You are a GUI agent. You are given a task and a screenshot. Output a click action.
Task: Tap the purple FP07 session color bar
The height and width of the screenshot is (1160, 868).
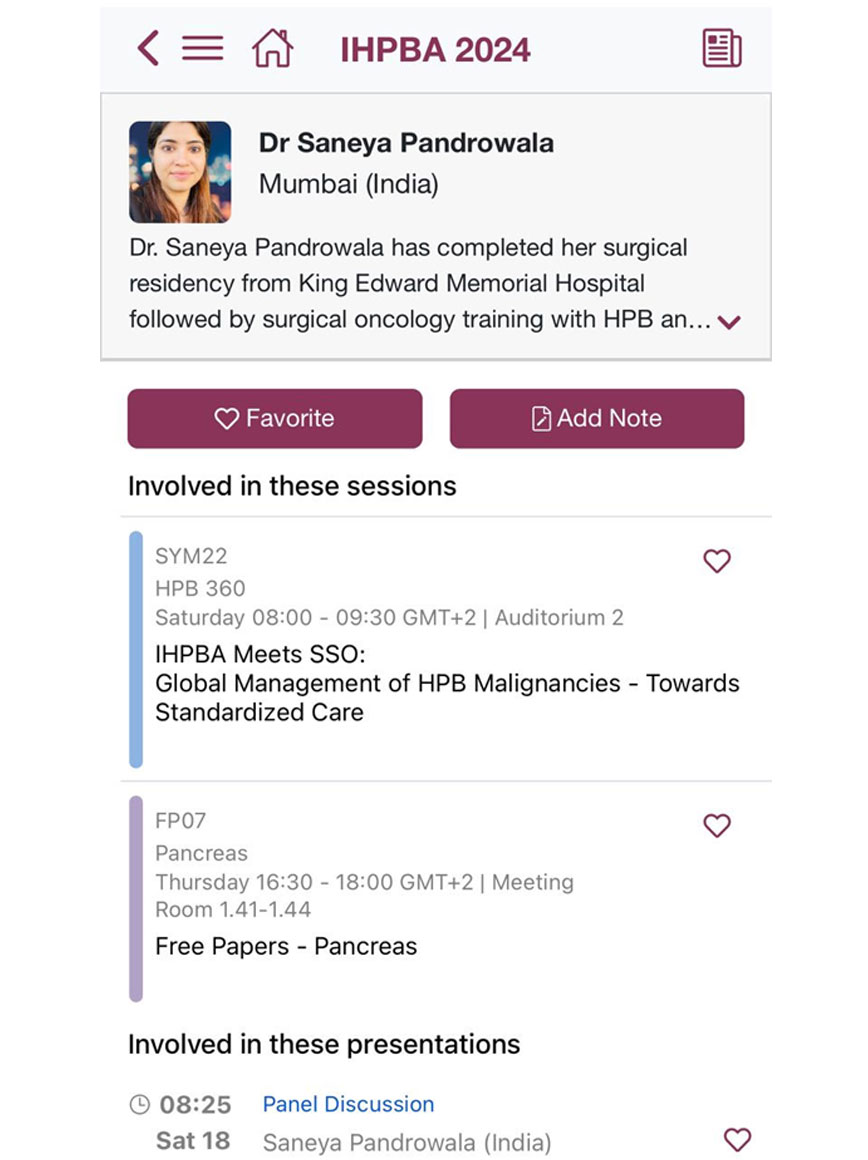[x=136, y=898]
